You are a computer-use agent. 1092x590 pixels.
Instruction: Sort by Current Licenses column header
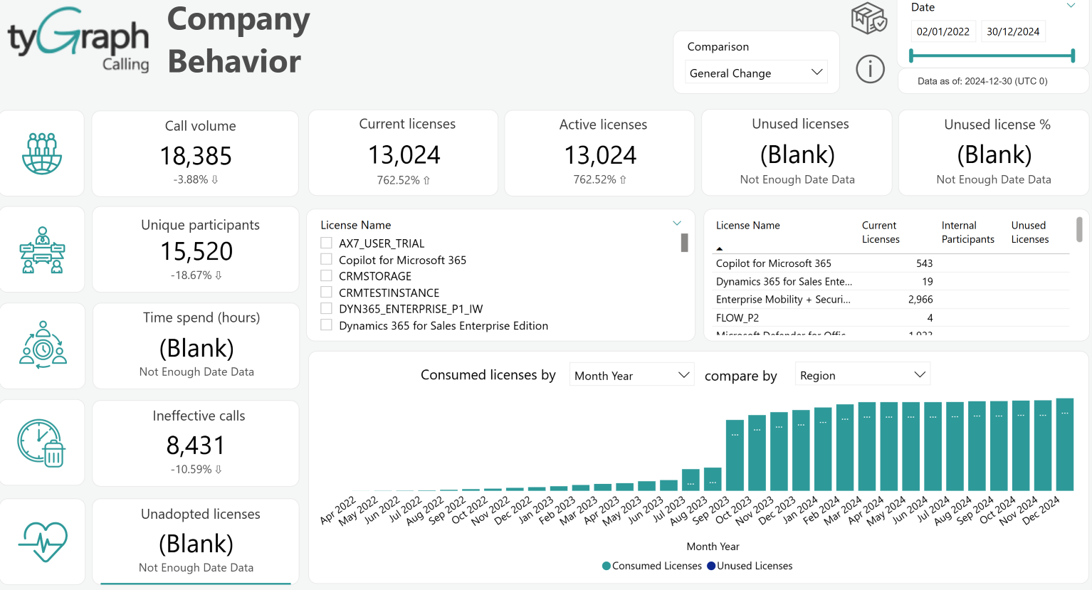tap(880, 232)
